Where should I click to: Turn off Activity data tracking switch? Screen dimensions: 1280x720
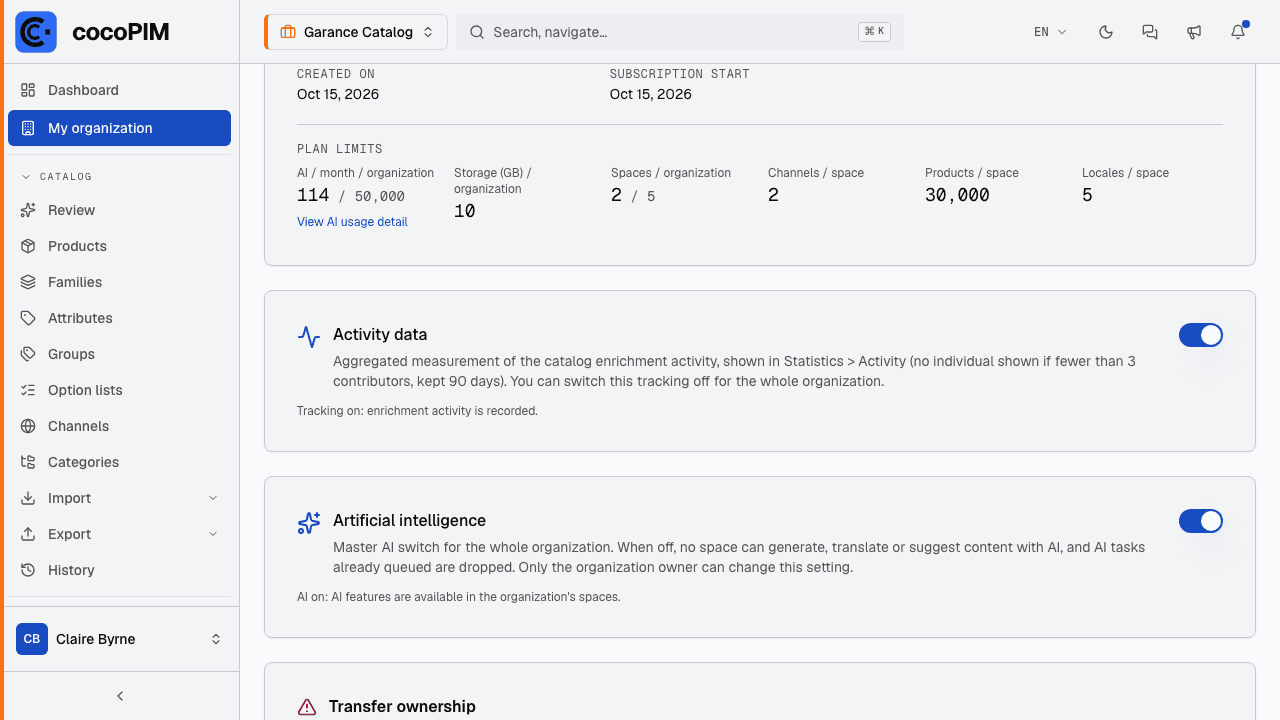coord(1201,335)
